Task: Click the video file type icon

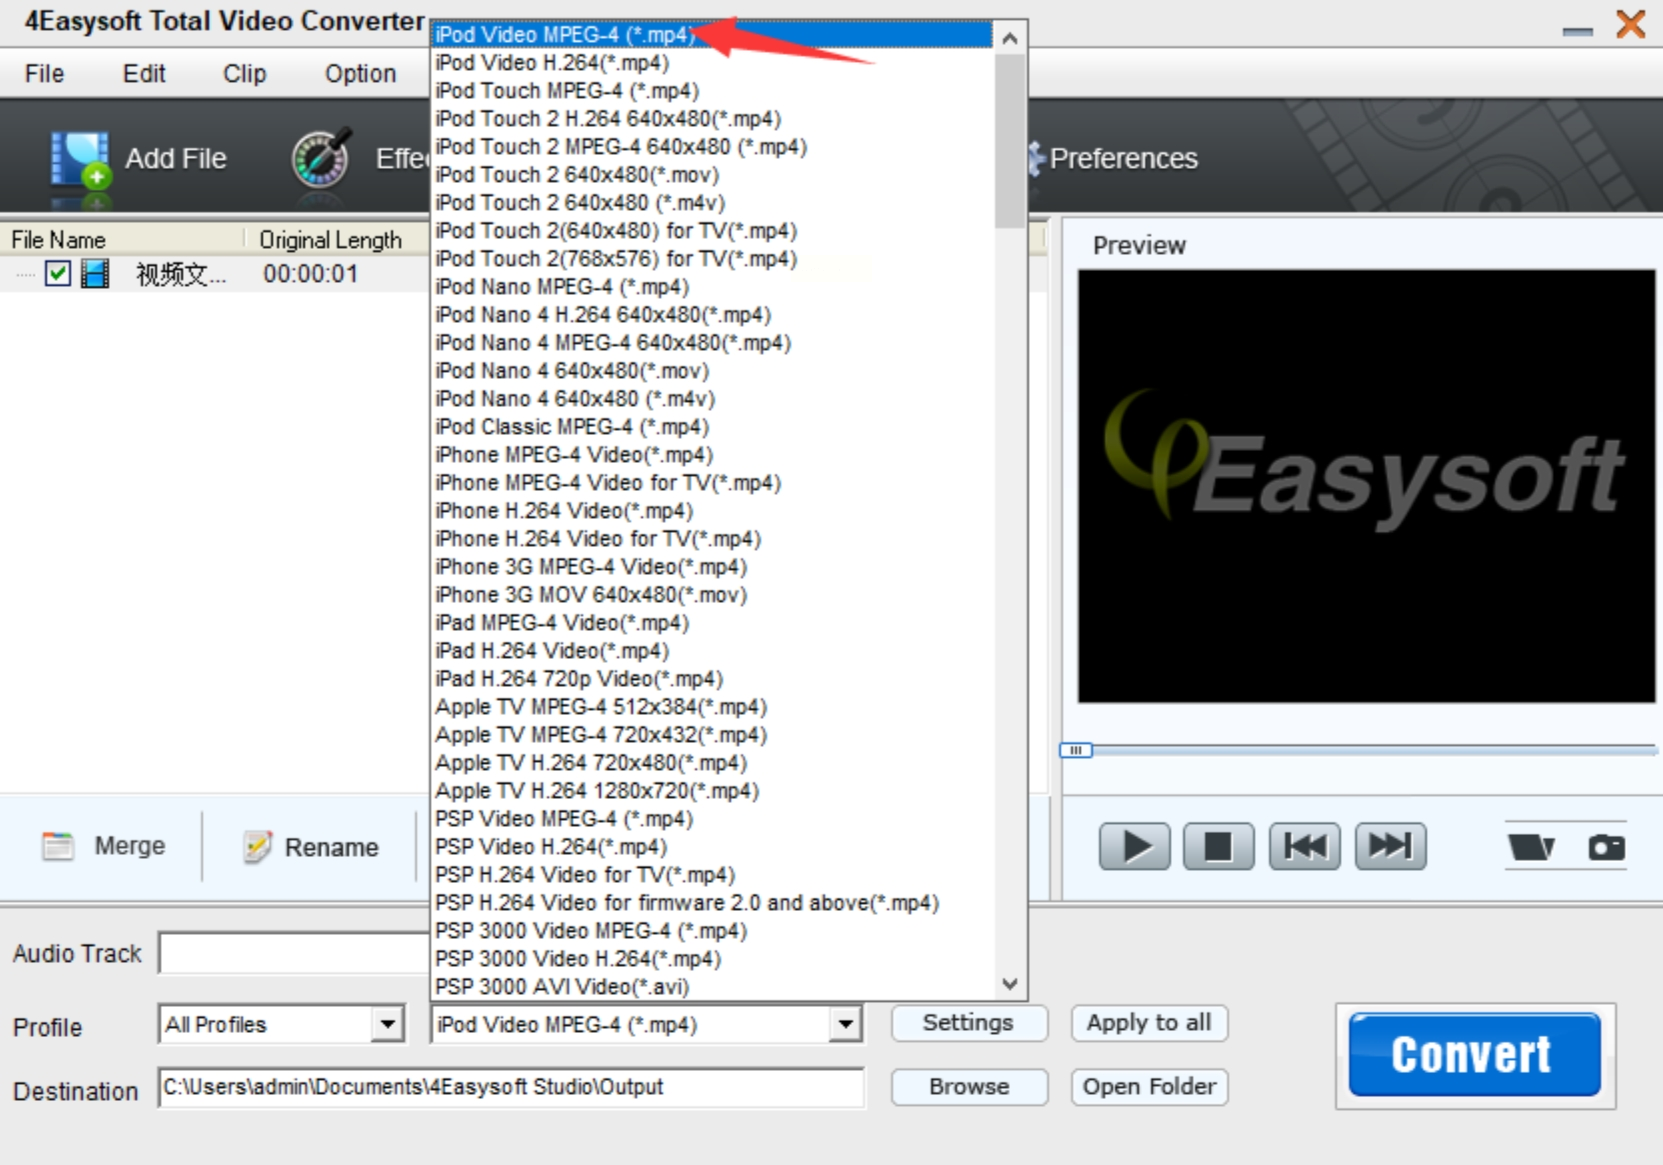Action: pyautogui.click(x=95, y=273)
